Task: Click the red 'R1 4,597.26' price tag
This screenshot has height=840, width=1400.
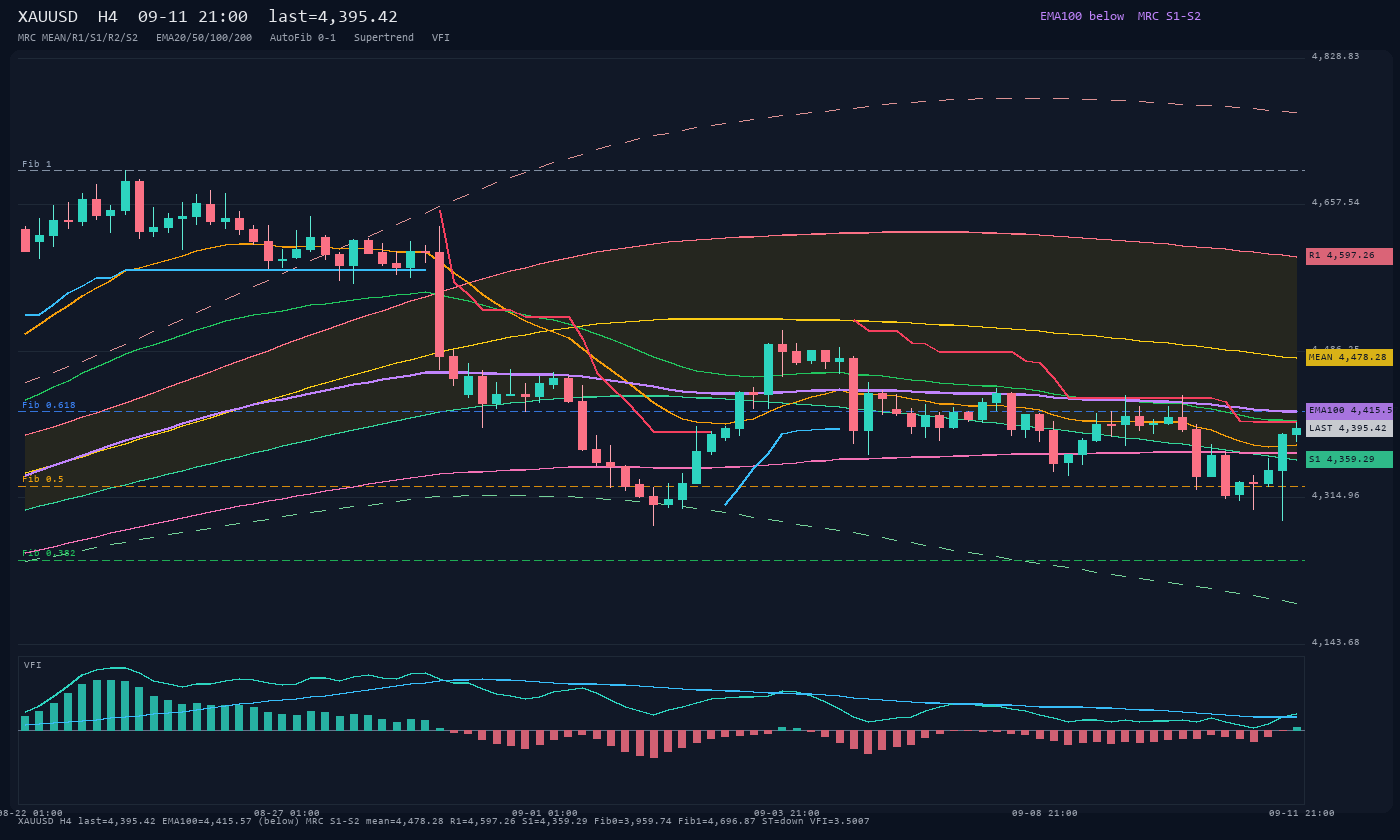Action: (x=1349, y=256)
